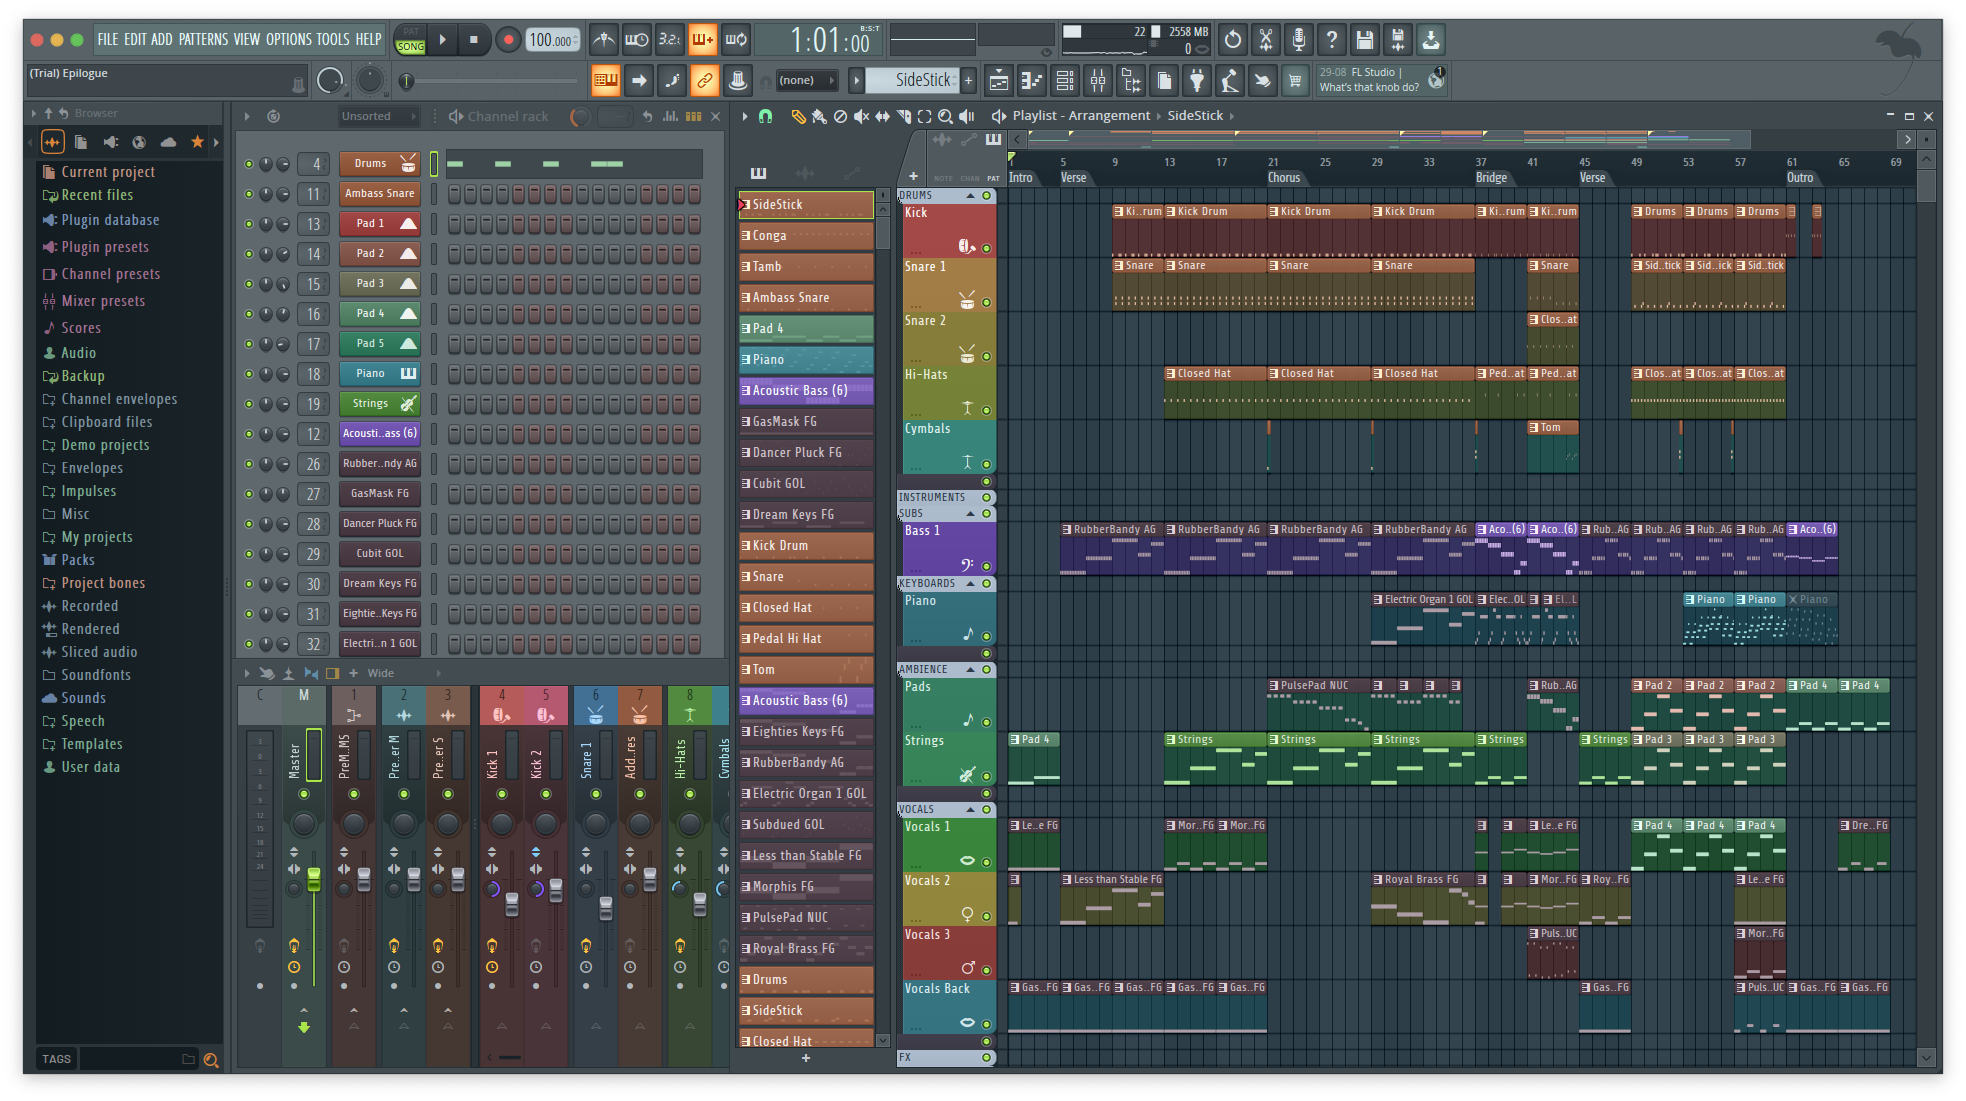Toggle Kick track mute light
The height and width of the screenshot is (1101, 1966).
tap(986, 248)
